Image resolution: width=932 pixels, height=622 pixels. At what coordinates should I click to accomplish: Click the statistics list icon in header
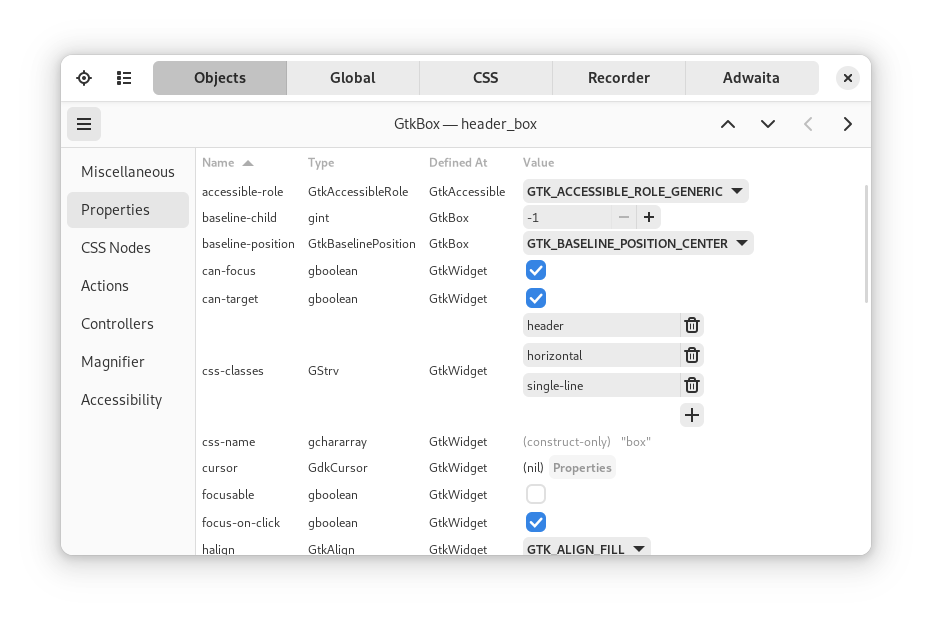click(x=124, y=78)
